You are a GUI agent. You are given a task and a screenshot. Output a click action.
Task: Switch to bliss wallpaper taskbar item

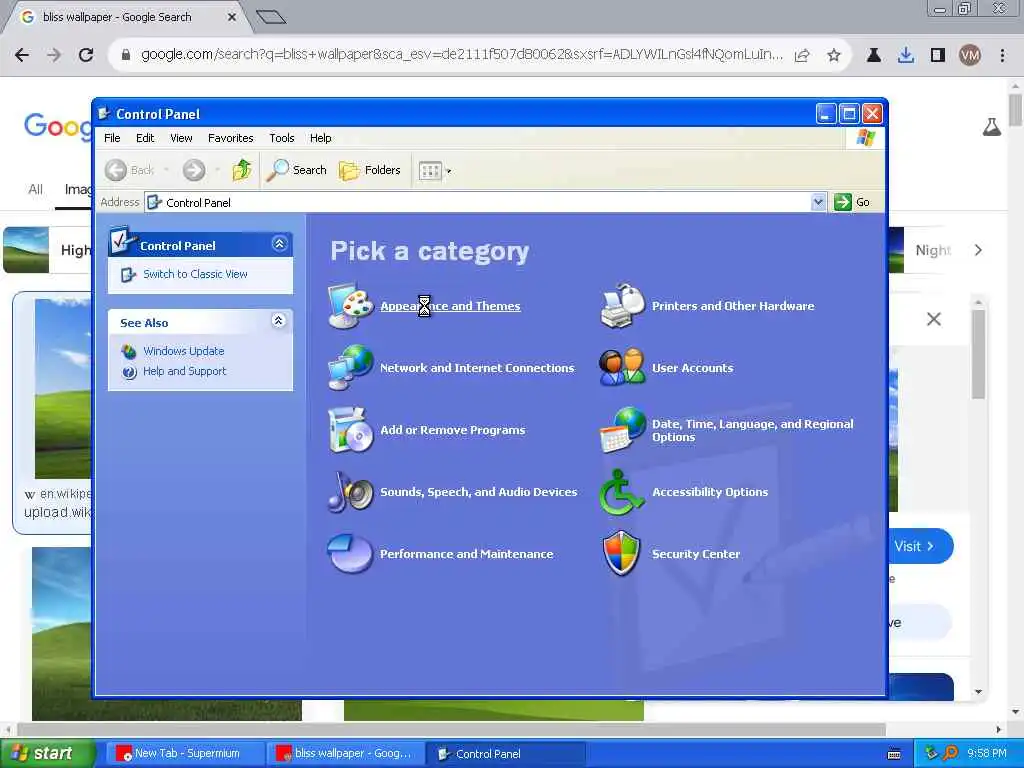pos(345,754)
